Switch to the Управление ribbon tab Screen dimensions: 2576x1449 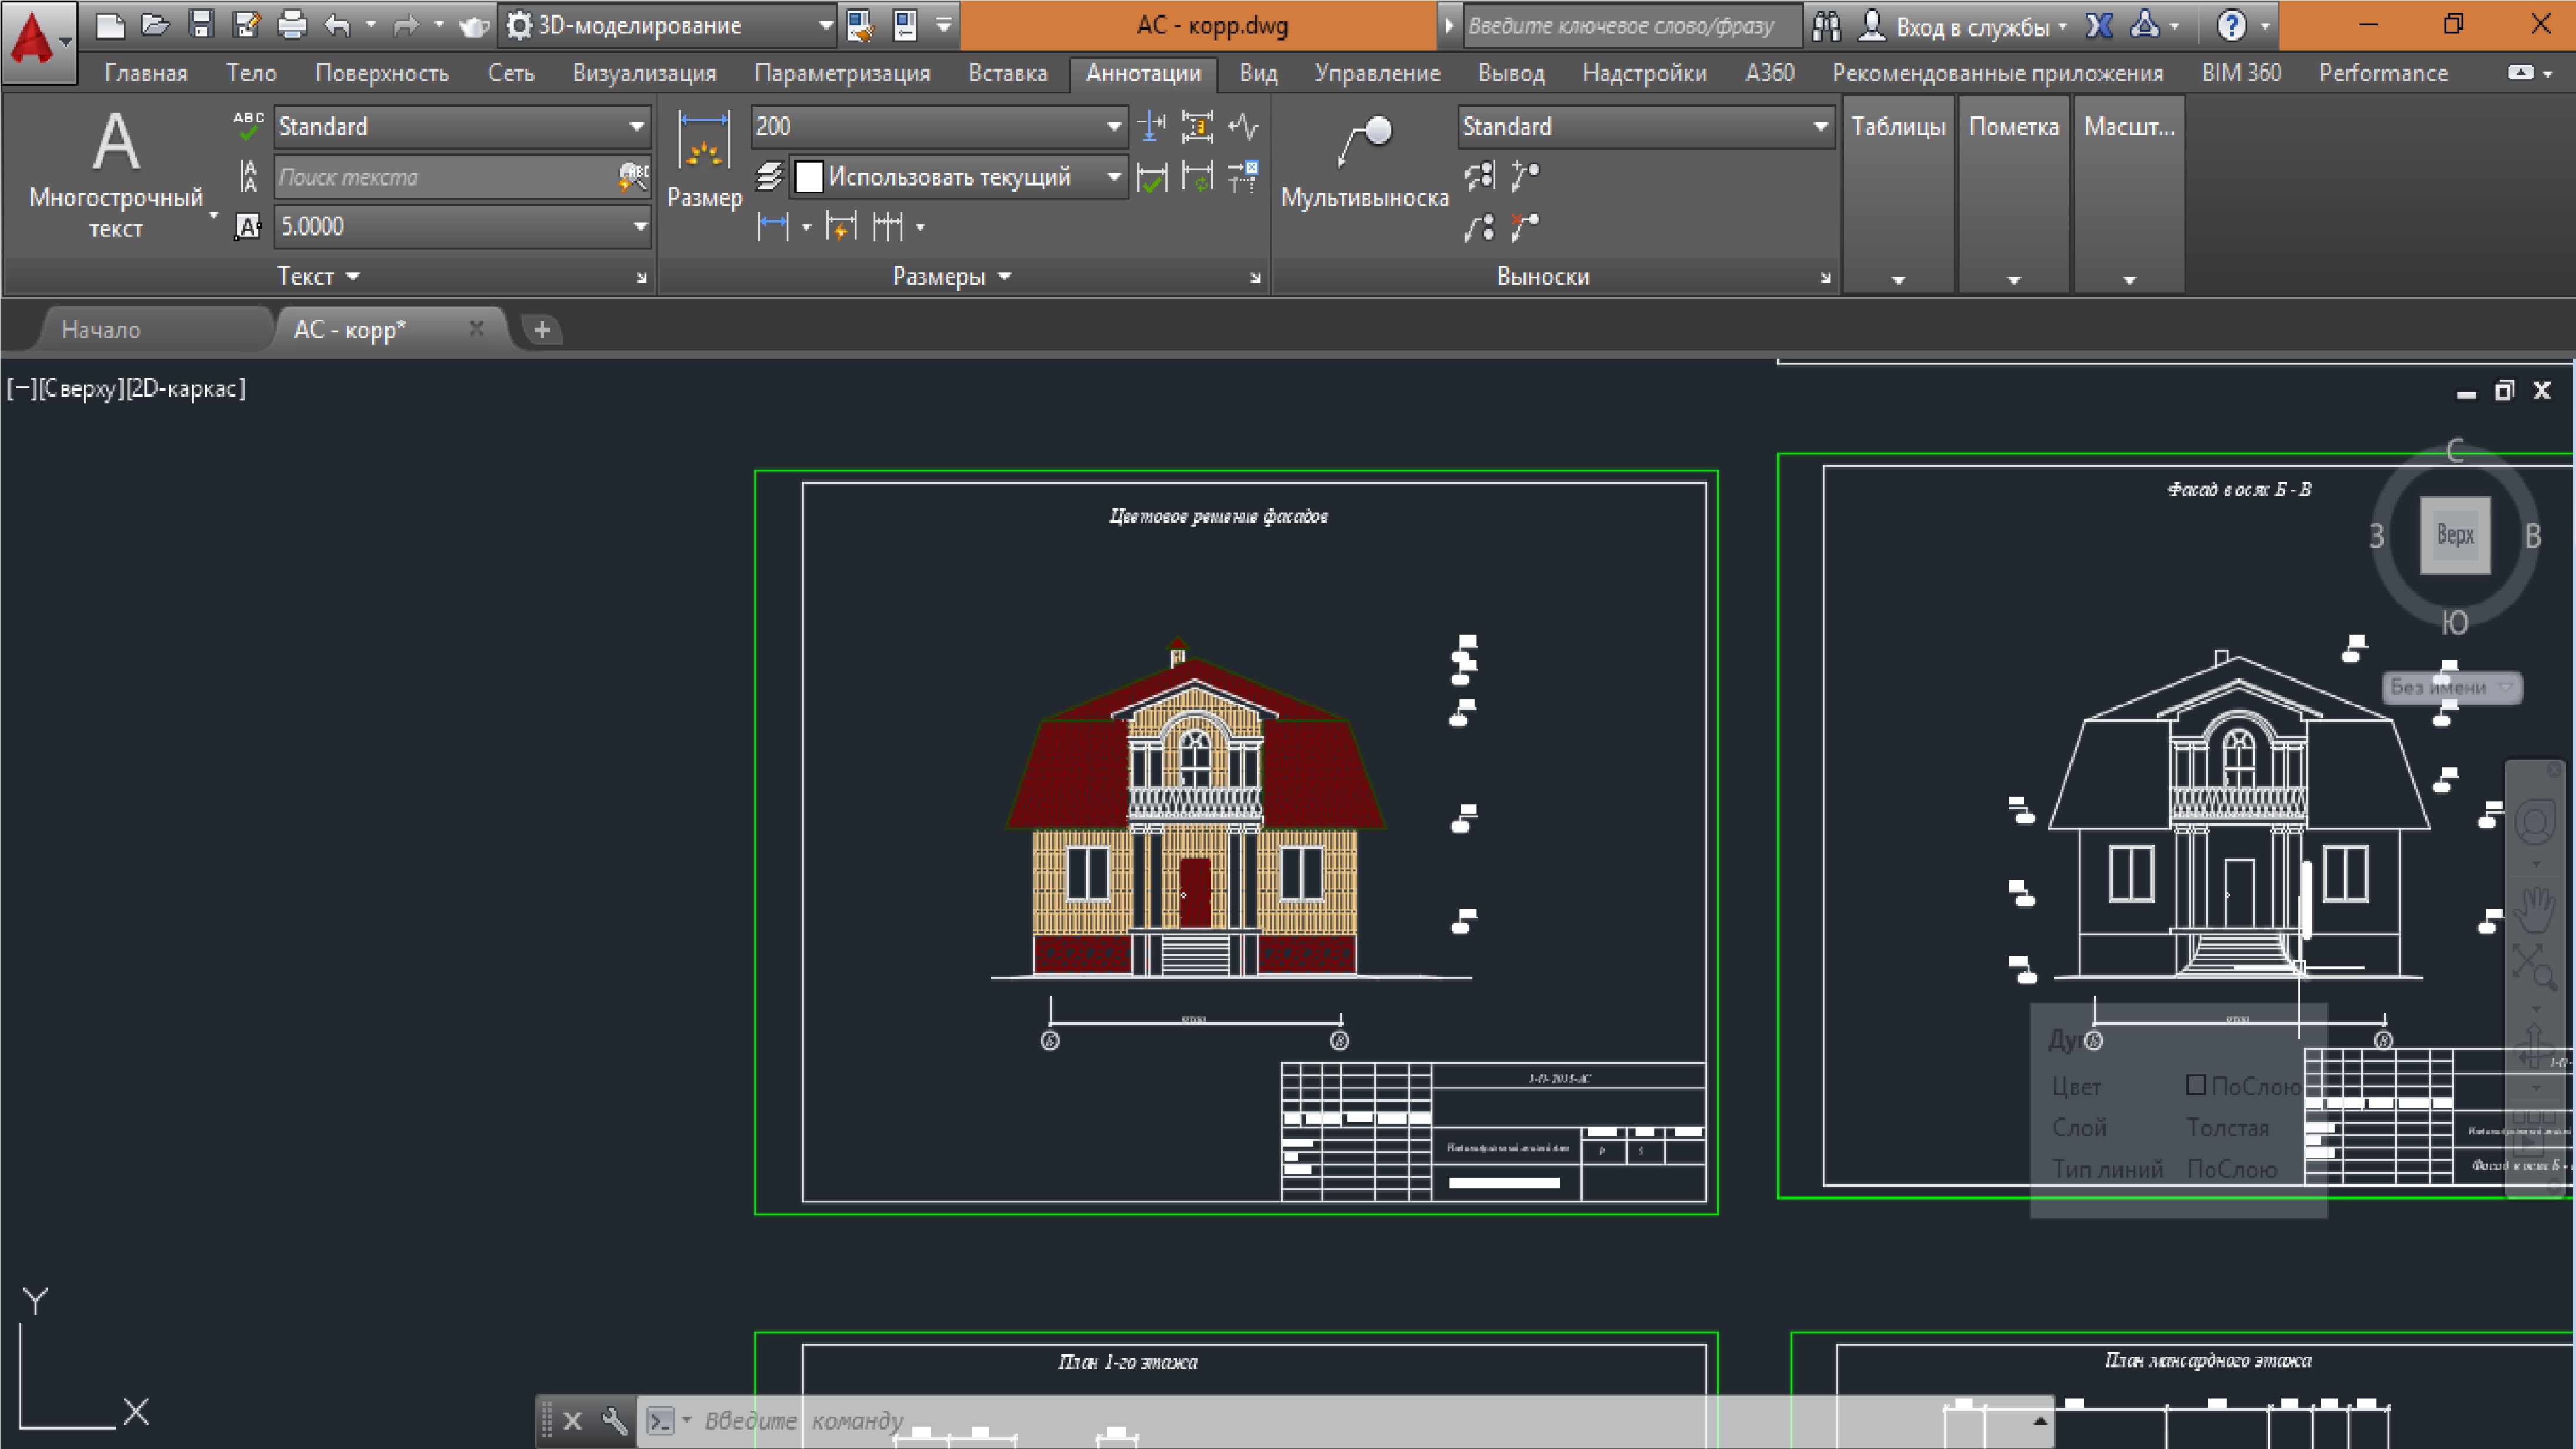(x=1377, y=73)
